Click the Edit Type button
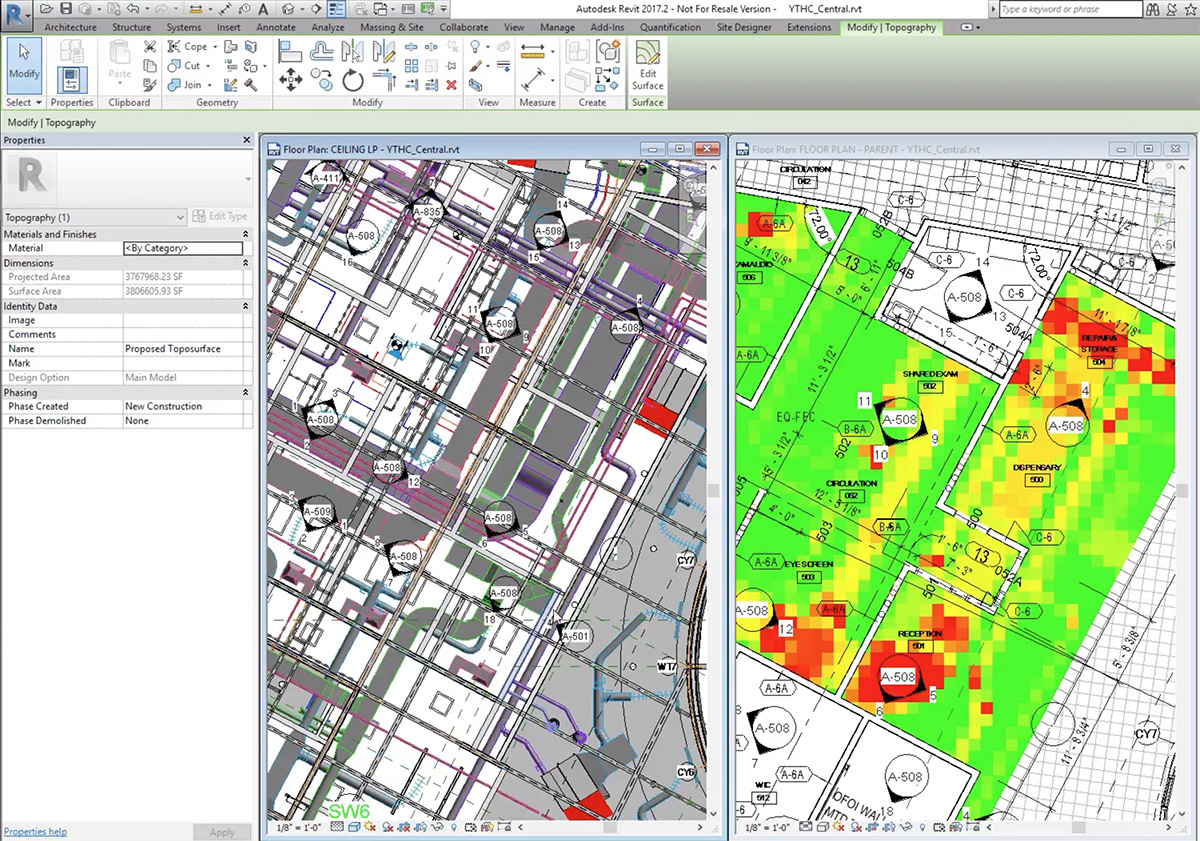This screenshot has height=841, width=1200. 220,217
